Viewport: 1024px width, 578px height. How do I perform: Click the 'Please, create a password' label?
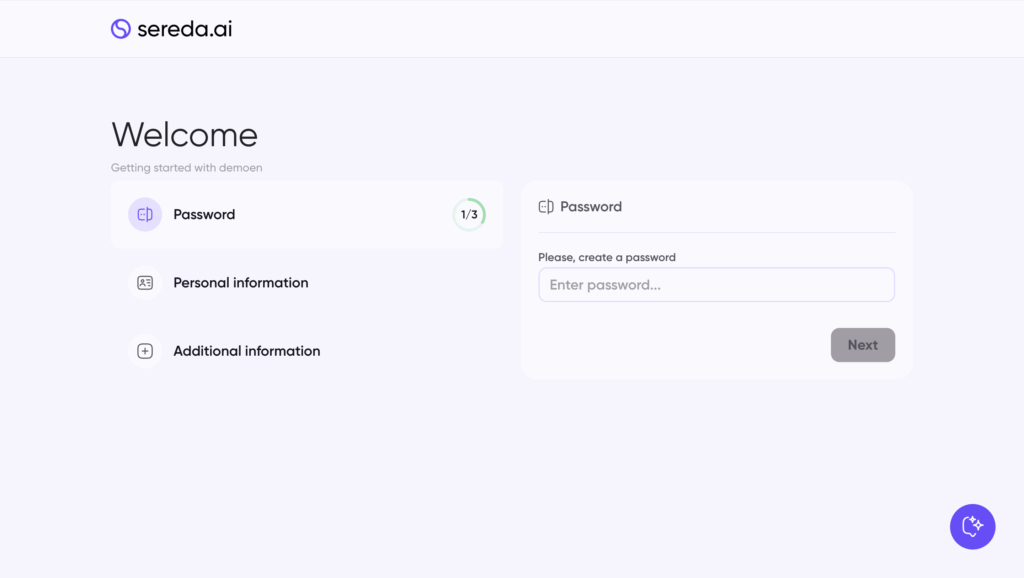click(x=607, y=257)
